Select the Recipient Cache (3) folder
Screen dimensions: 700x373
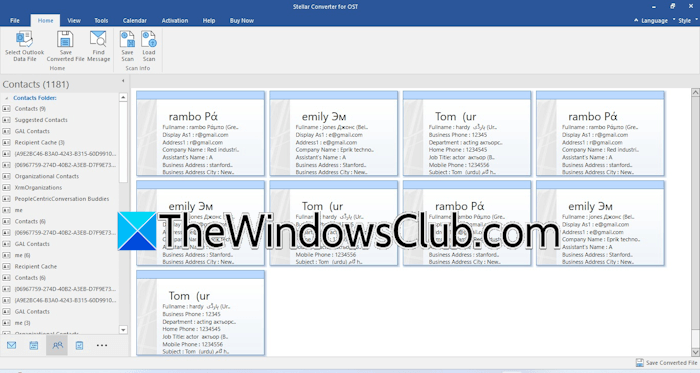tap(39, 143)
